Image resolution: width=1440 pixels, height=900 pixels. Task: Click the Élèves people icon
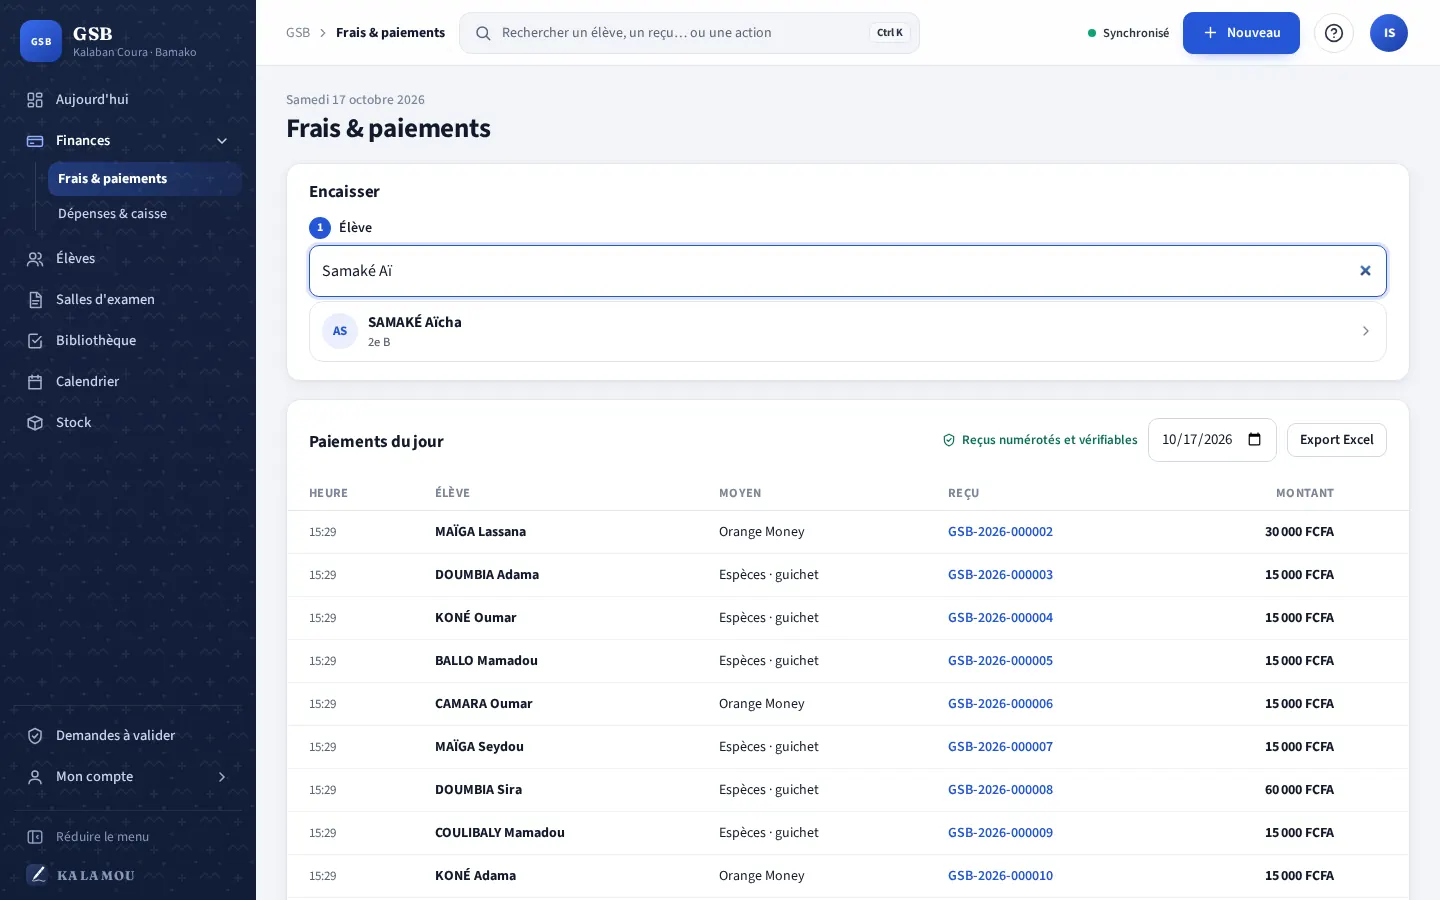point(35,258)
